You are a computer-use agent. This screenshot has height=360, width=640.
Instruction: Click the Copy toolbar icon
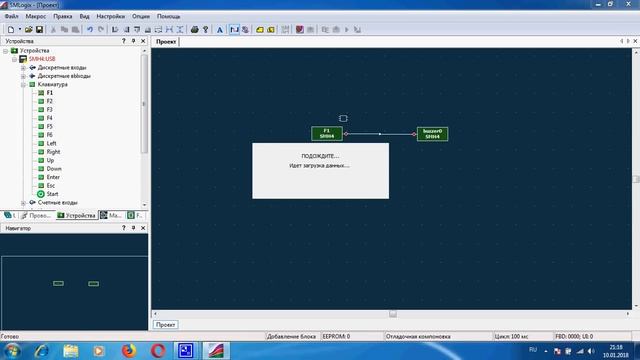(x=64, y=29)
